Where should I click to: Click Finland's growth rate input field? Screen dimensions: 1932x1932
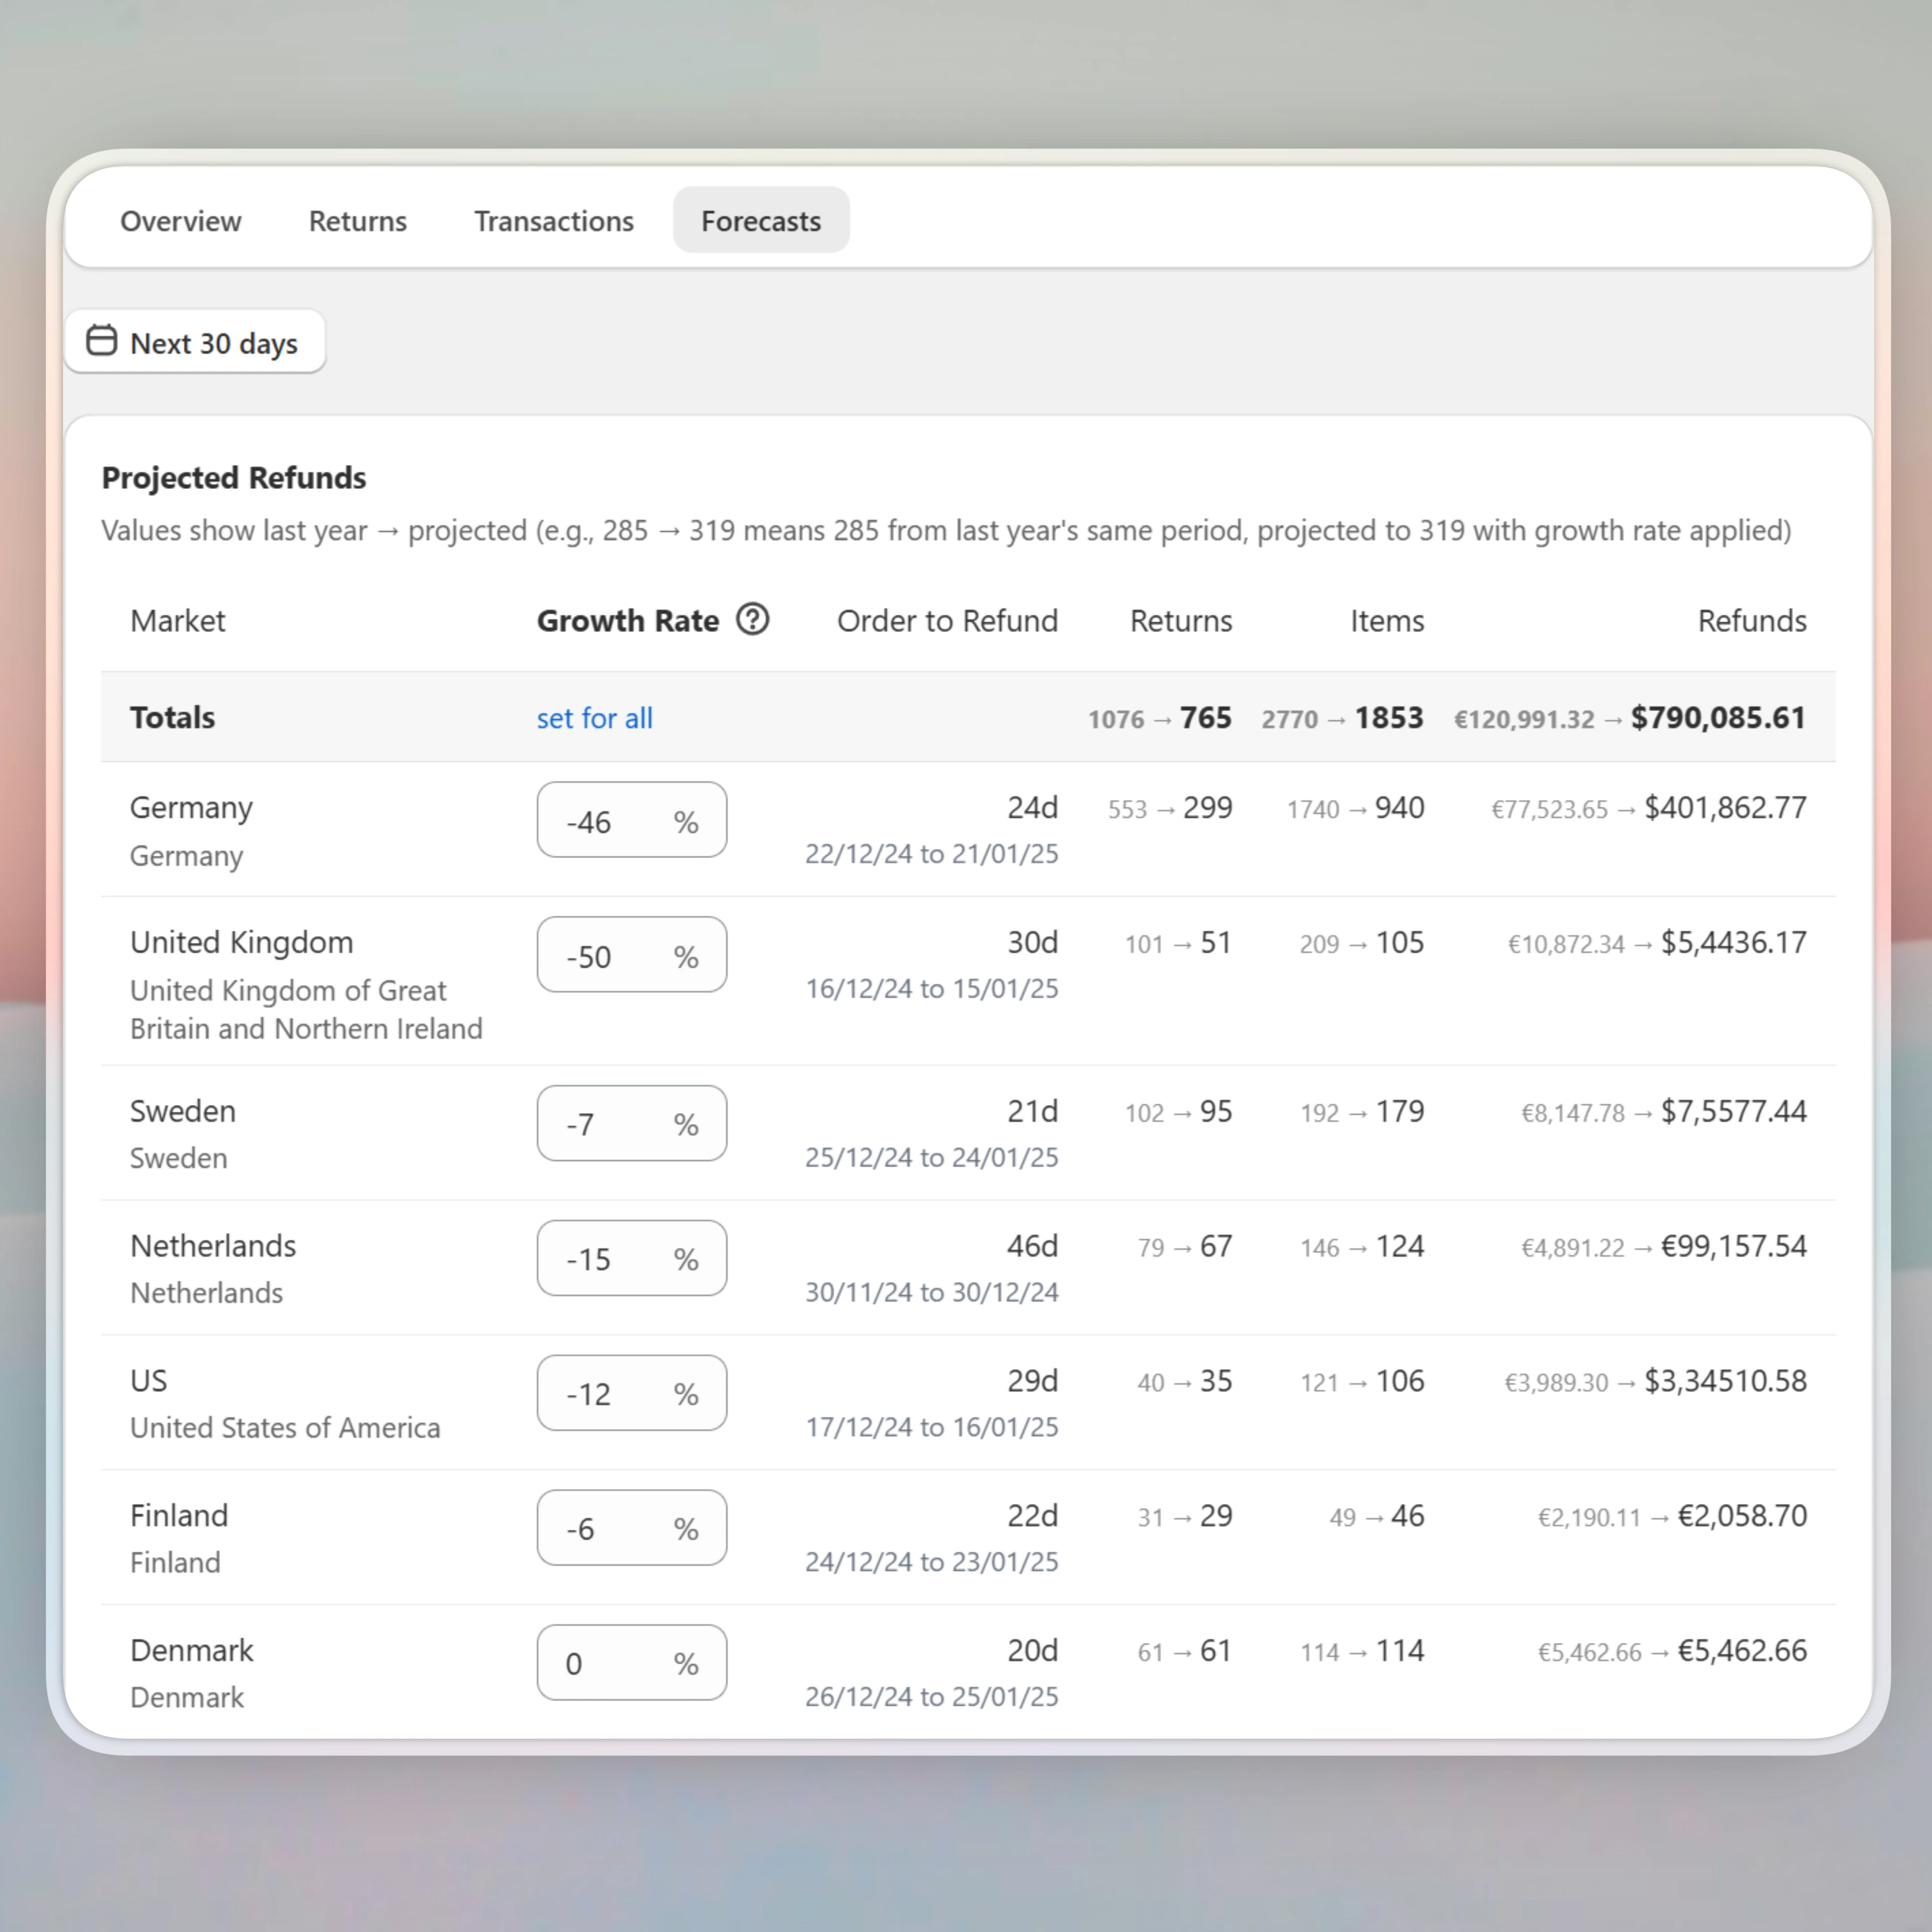click(631, 1527)
